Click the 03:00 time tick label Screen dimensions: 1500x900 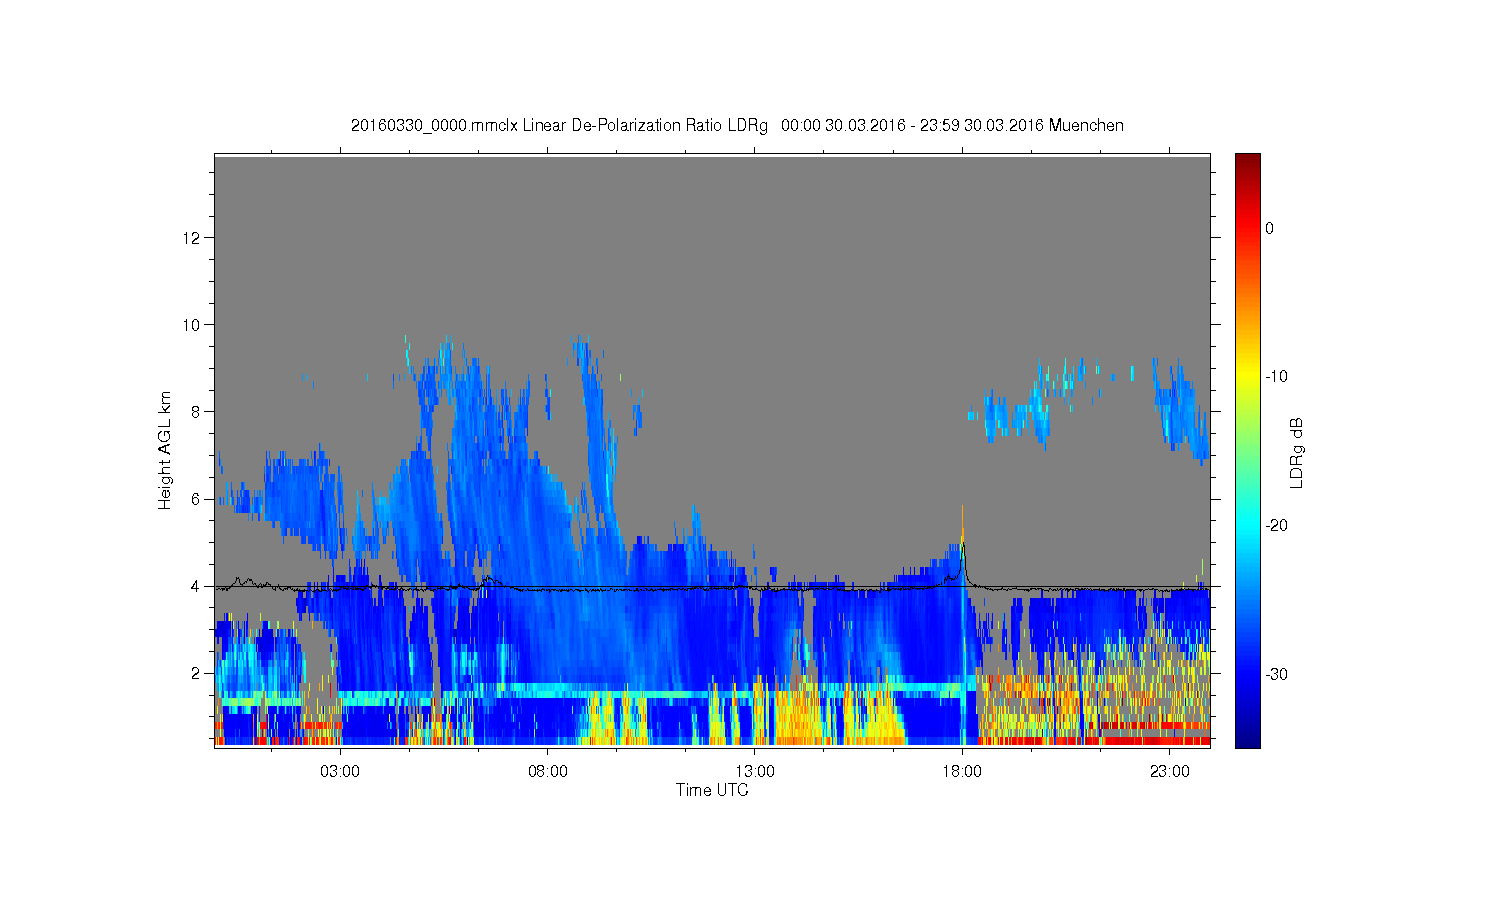click(x=340, y=772)
